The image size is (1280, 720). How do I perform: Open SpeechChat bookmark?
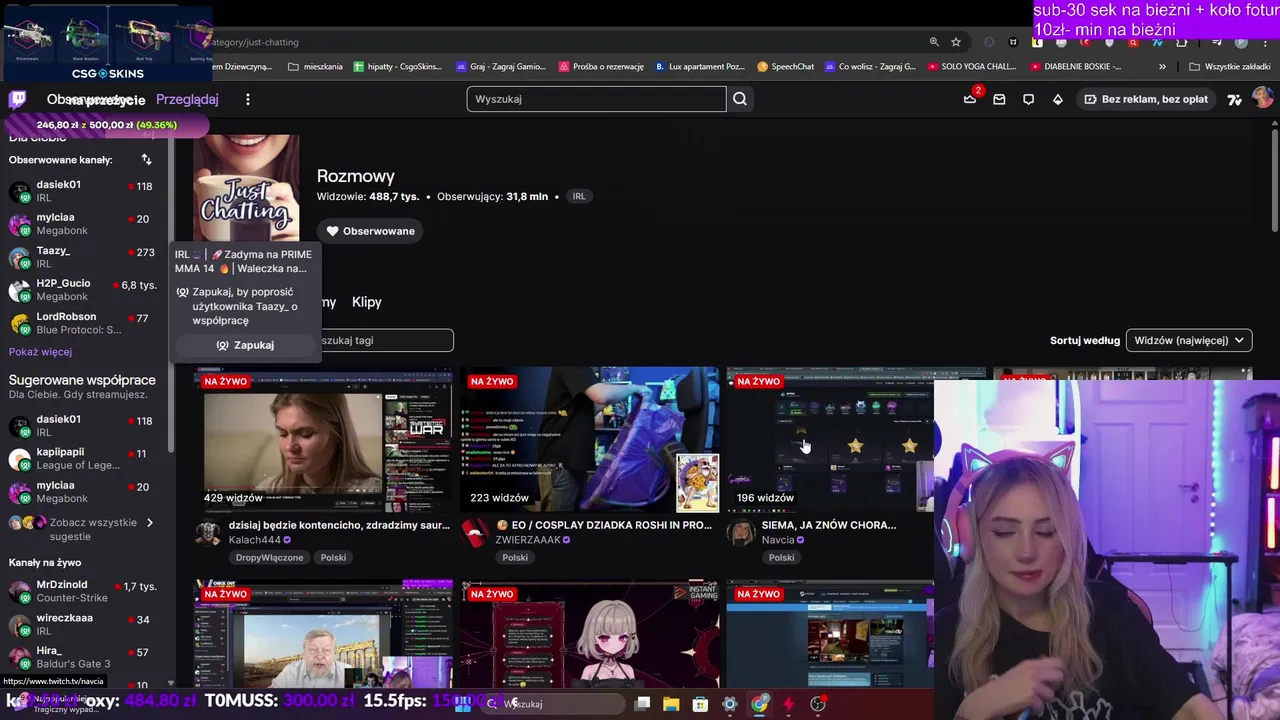click(x=786, y=67)
